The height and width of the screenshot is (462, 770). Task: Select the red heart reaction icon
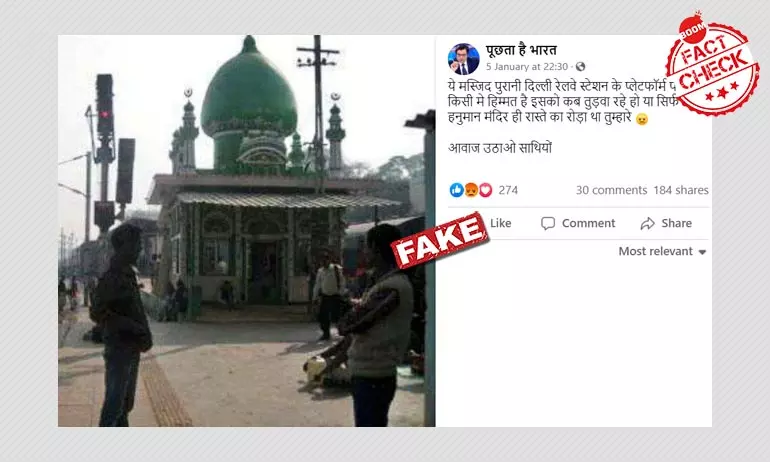pos(485,190)
